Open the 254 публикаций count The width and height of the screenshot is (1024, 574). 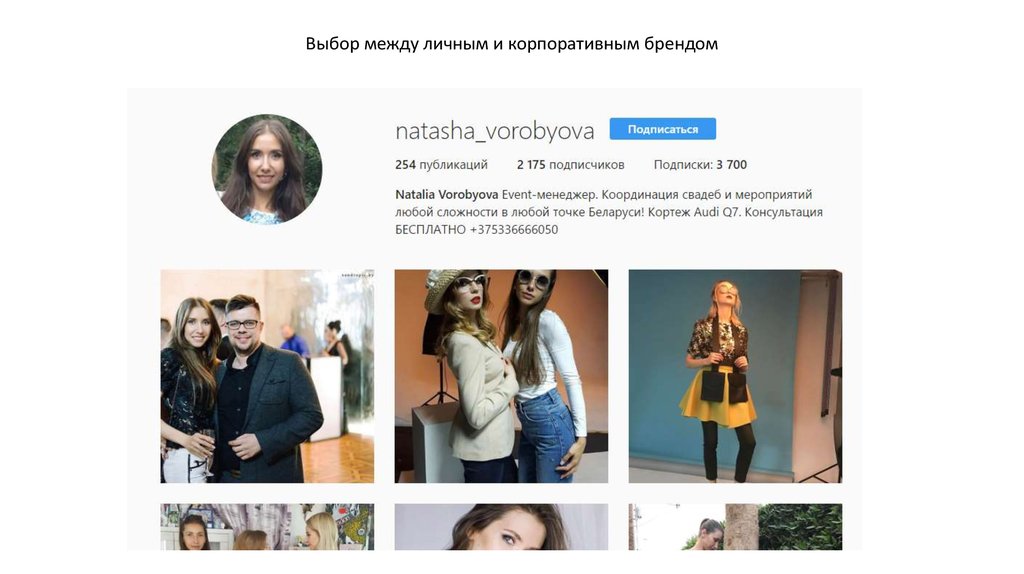(x=441, y=165)
